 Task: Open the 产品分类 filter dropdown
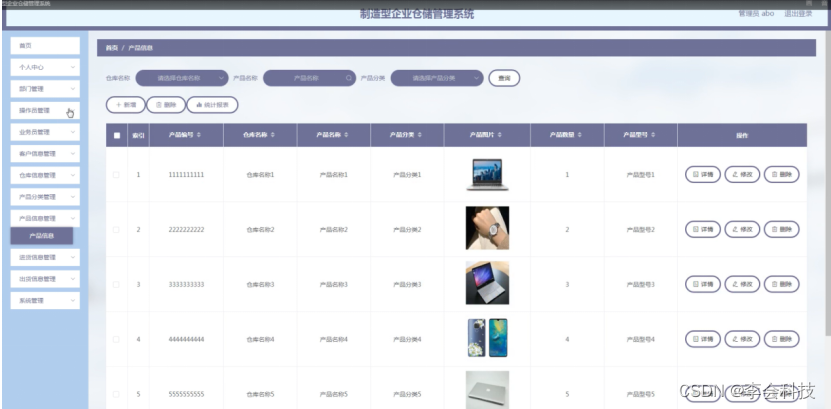click(437, 78)
